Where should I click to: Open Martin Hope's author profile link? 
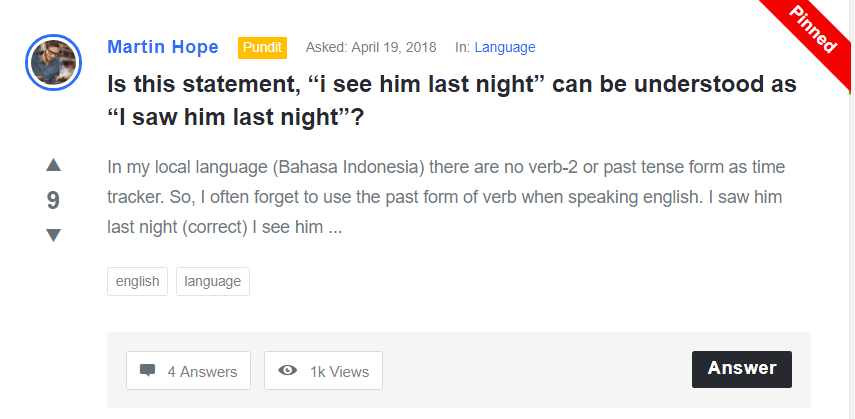click(162, 47)
